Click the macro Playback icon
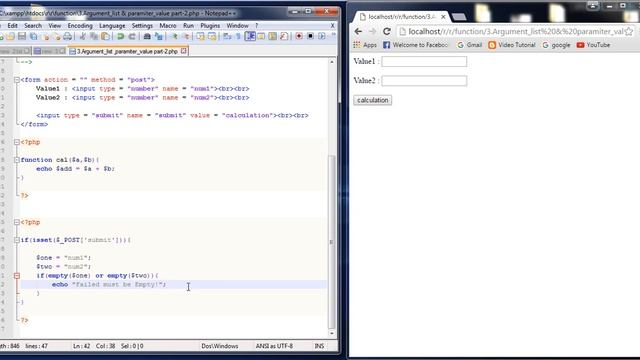 [322, 37]
